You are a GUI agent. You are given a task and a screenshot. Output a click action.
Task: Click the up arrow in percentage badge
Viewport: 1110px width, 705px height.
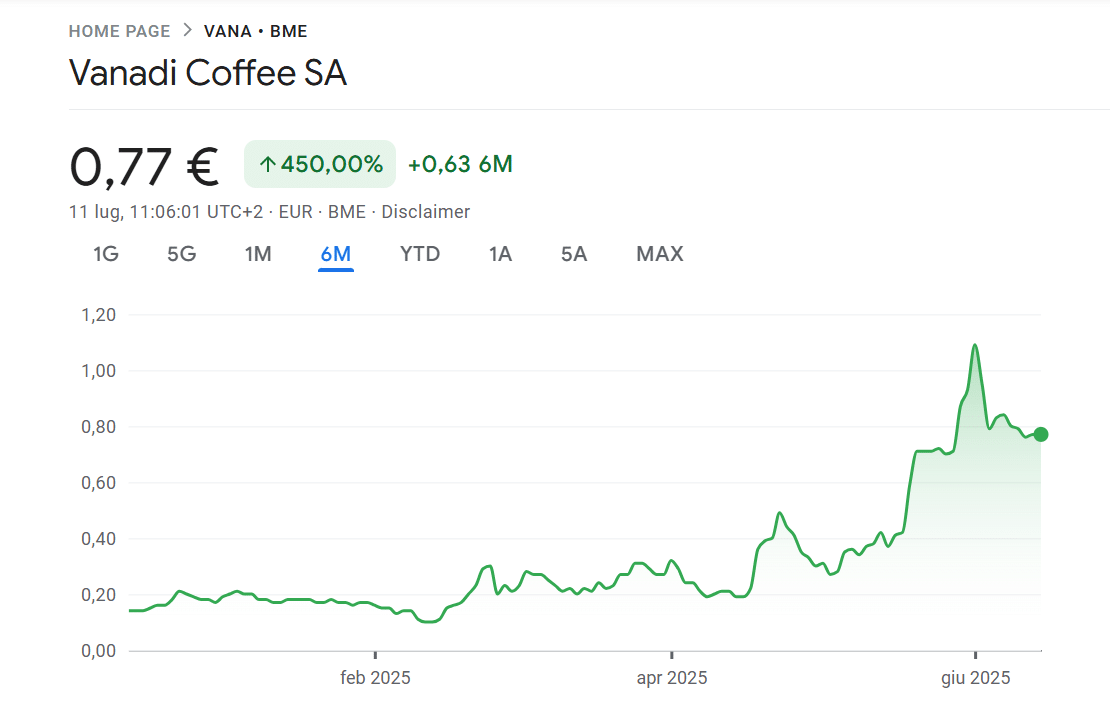(267, 165)
